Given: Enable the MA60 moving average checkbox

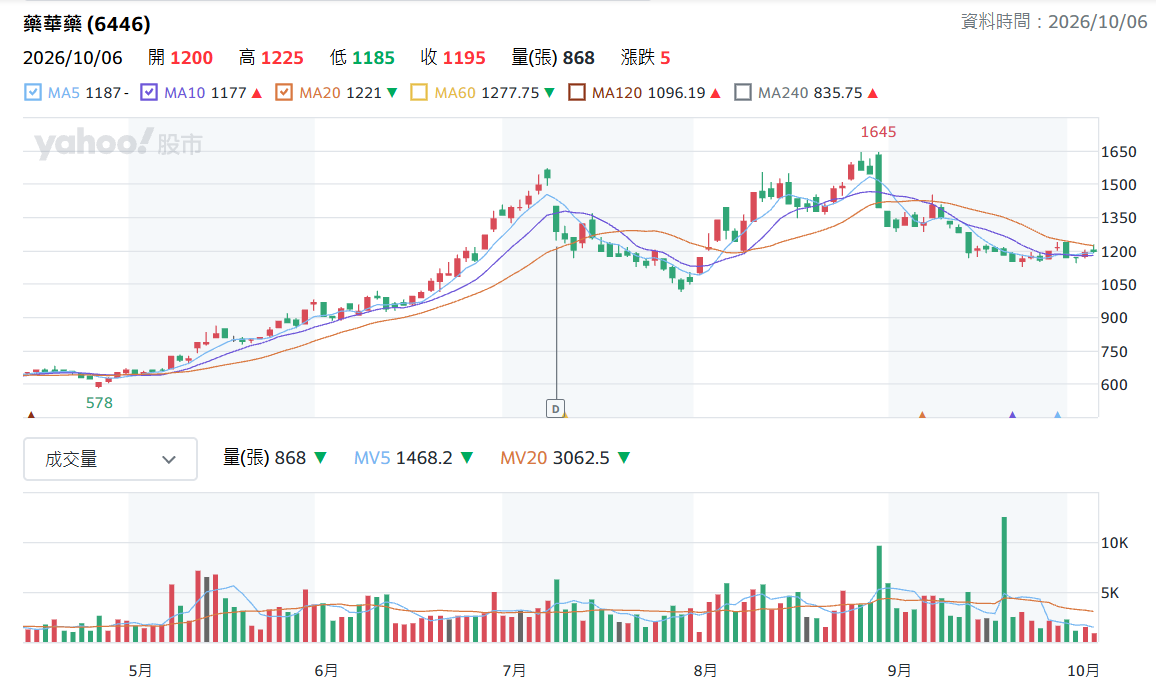Looking at the screenshot, I should [x=419, y=92].
